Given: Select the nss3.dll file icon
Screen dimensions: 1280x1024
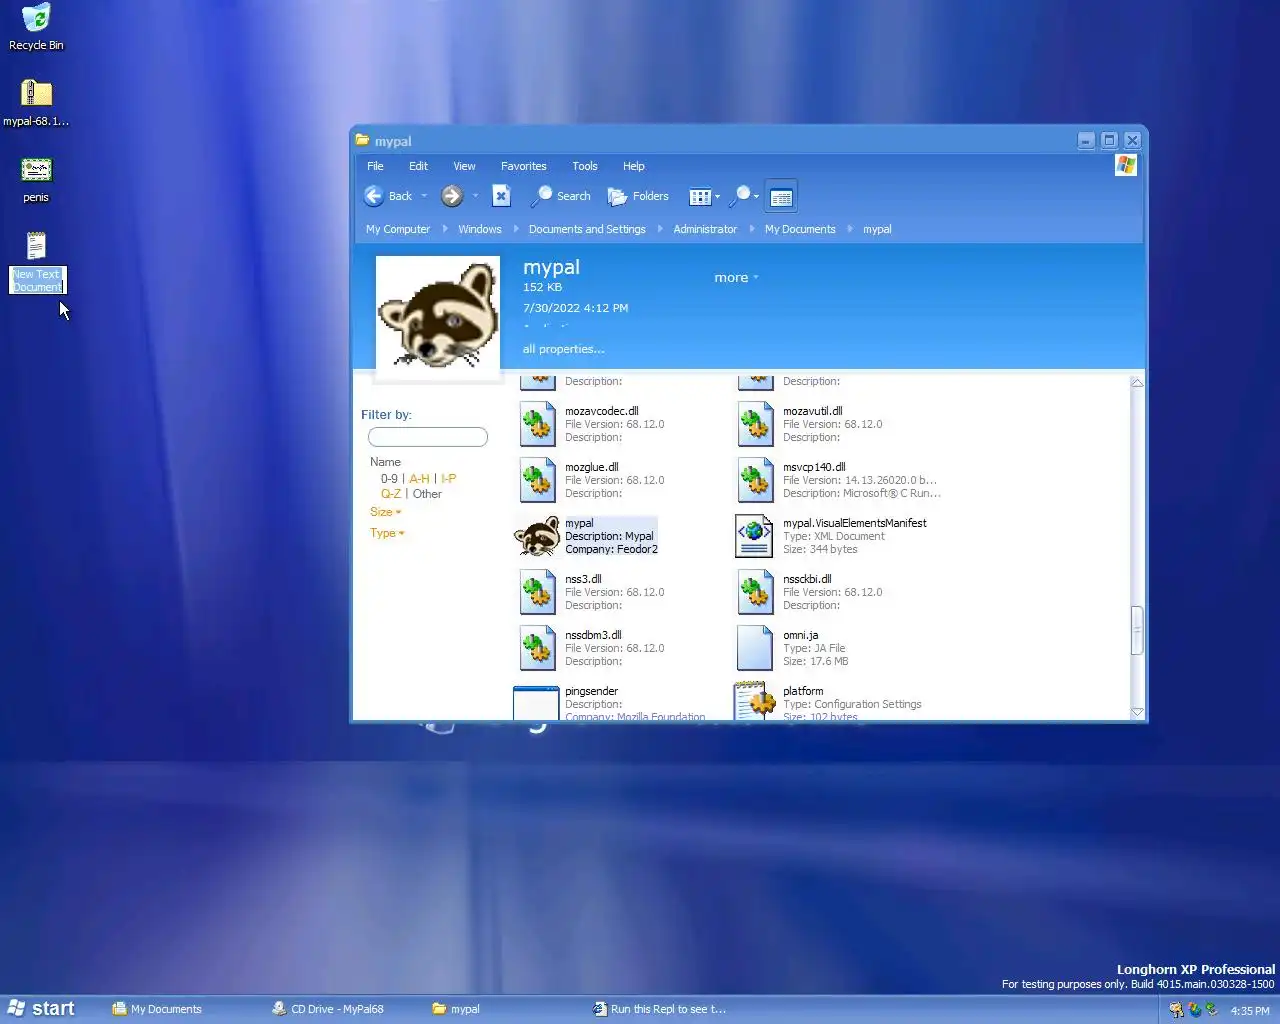Looking at the screenshot, I should tap(537, 592).
